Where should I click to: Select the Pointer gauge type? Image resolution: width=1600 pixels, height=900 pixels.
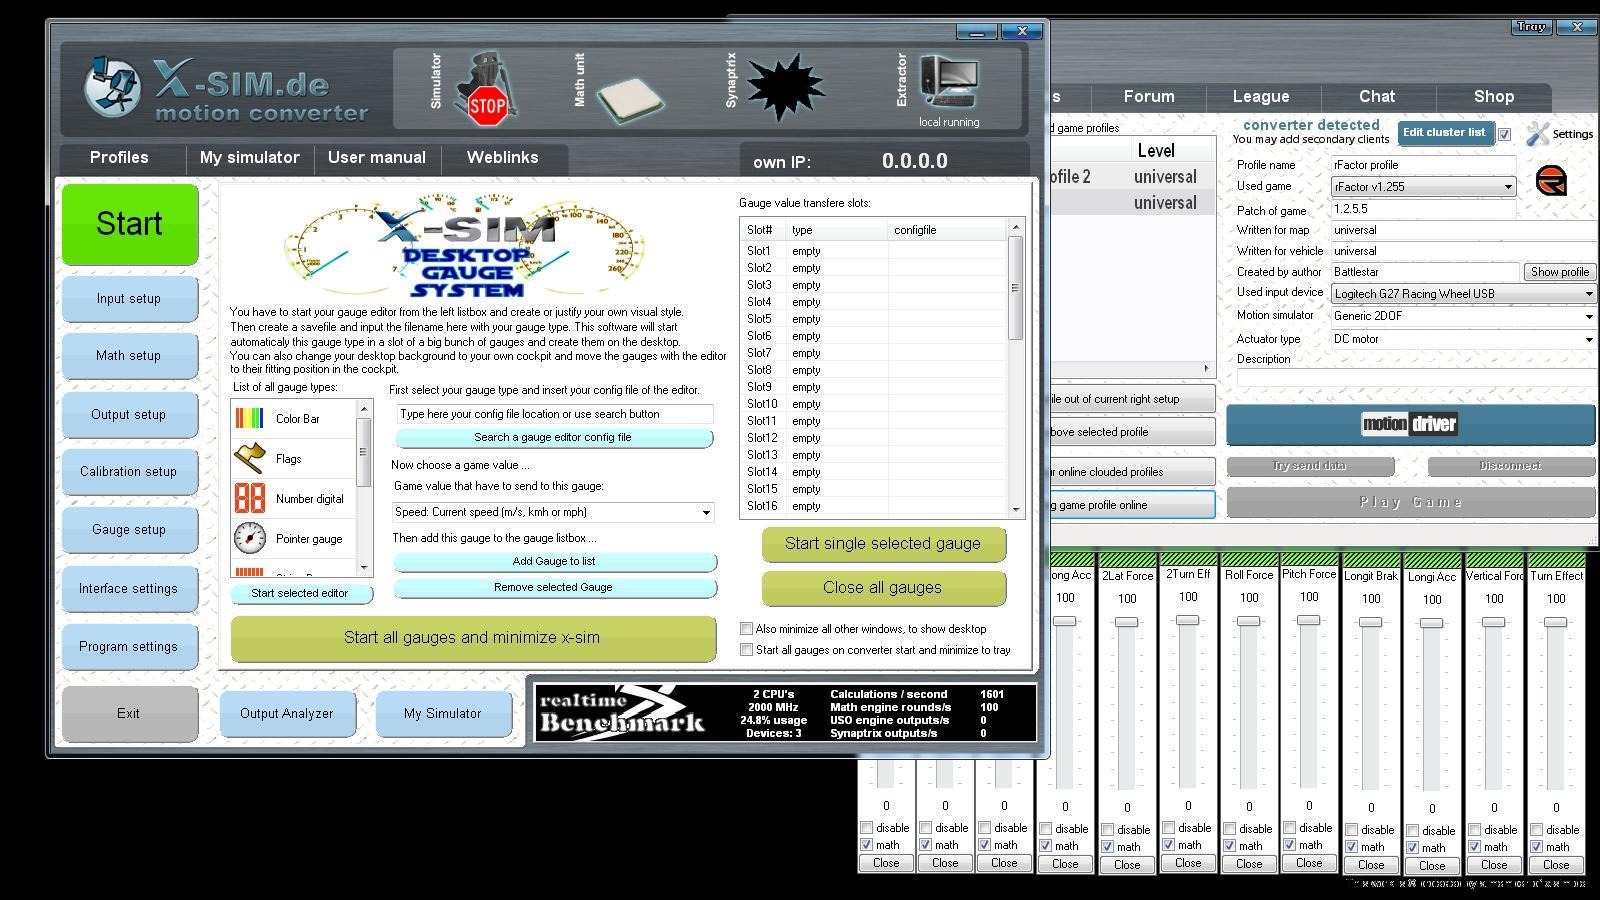[294, 539]
